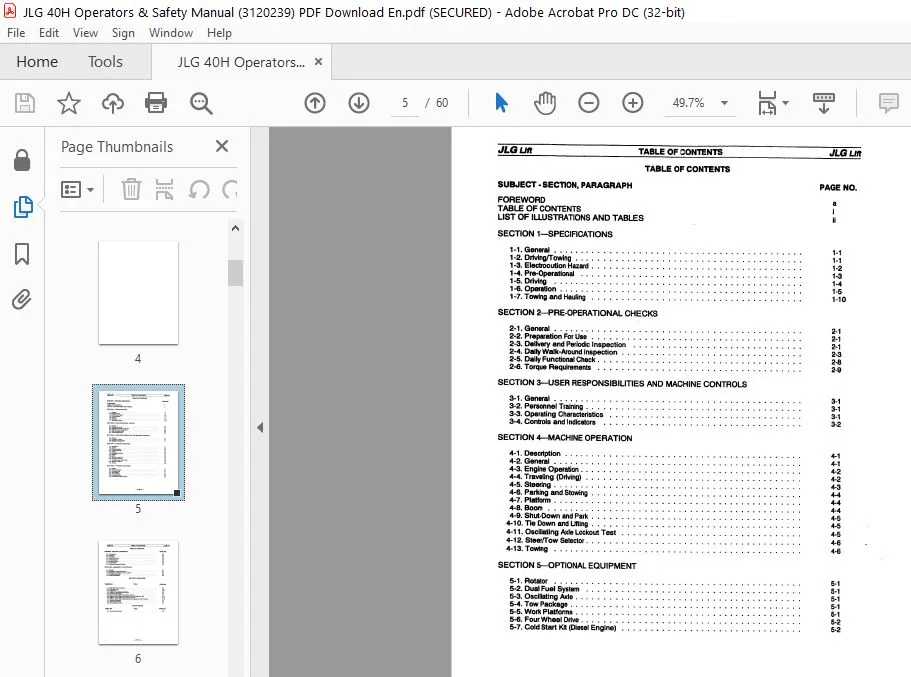
Task: Activate the Hand pan tool
Action: point(545,103)
